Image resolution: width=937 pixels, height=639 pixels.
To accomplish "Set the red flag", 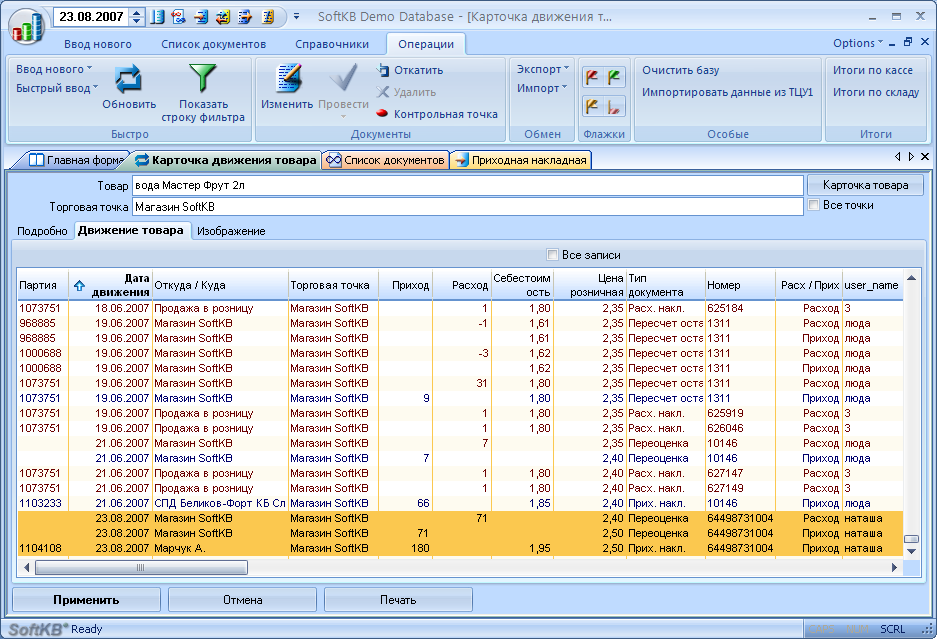I will point(592,77).
